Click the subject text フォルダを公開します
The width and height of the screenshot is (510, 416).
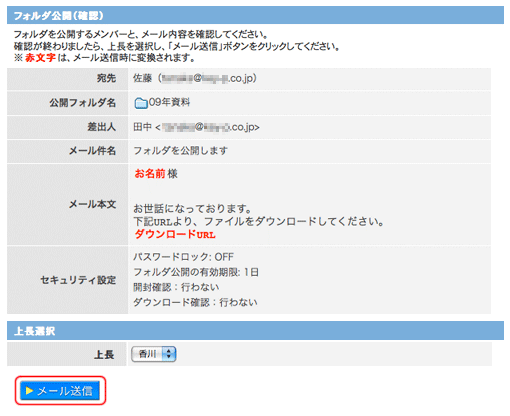(x=181, y=151)
